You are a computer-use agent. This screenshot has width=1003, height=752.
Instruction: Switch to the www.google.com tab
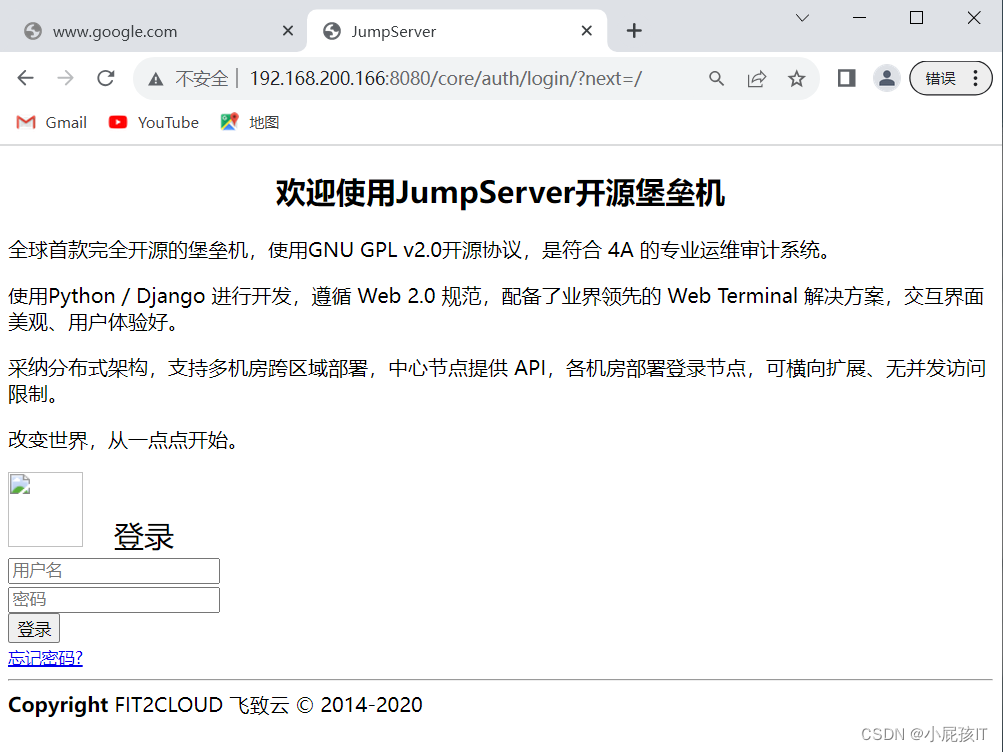tap(140, 31)
